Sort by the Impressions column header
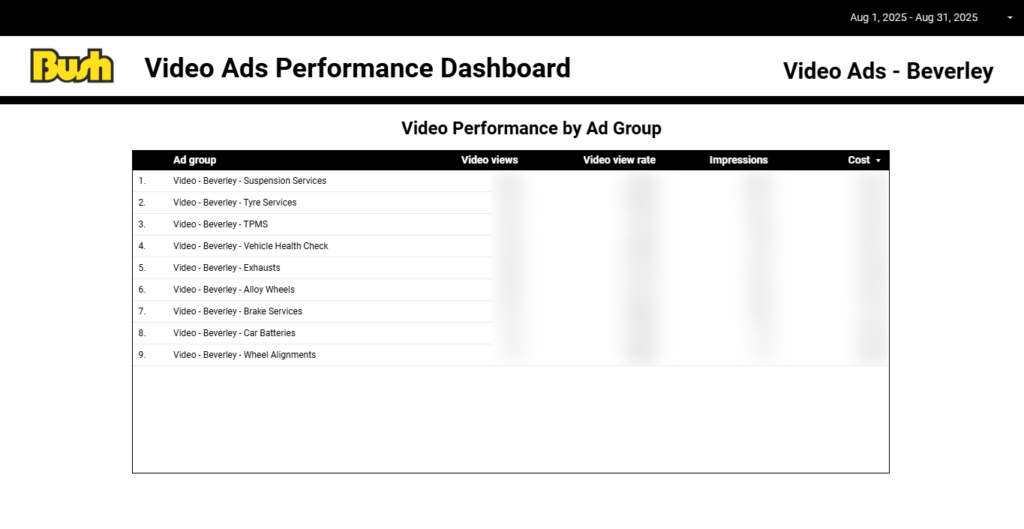This screenshot has width=1024, height=529. 738,160
